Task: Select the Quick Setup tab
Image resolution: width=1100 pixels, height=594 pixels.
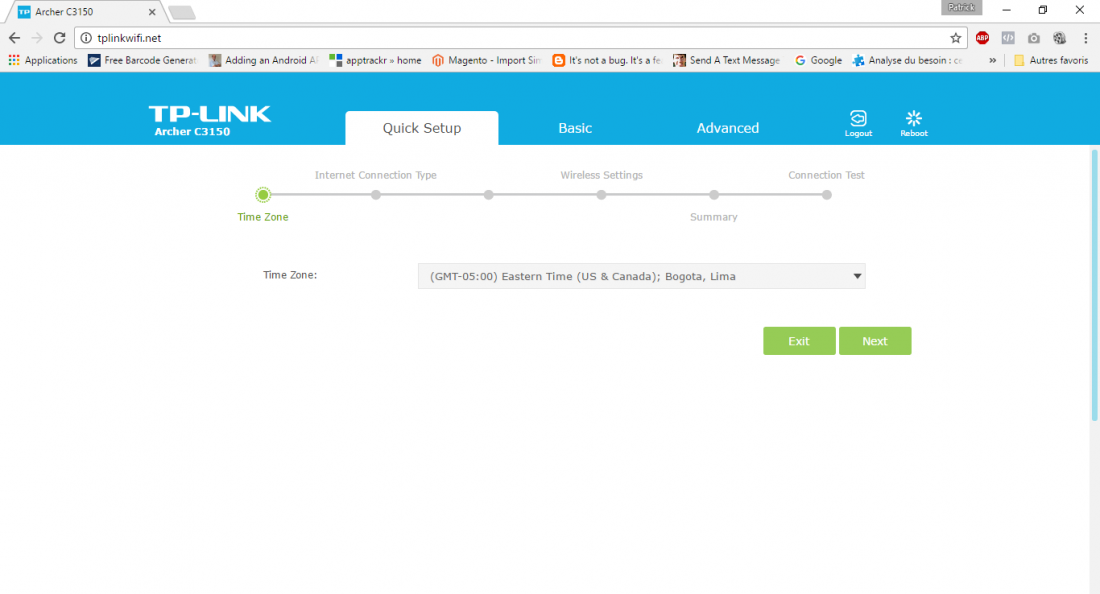Action: 422,128
